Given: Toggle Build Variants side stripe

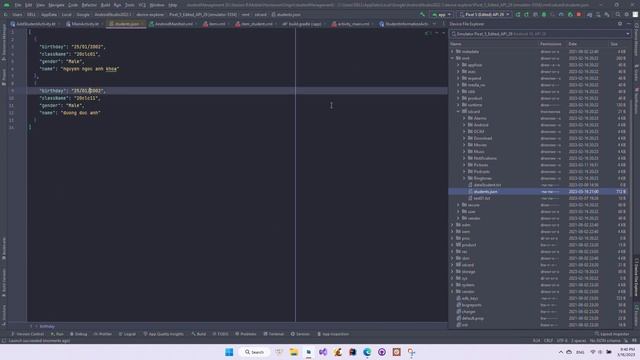Looking at the screenshot, I should click(x=4, y=283).
